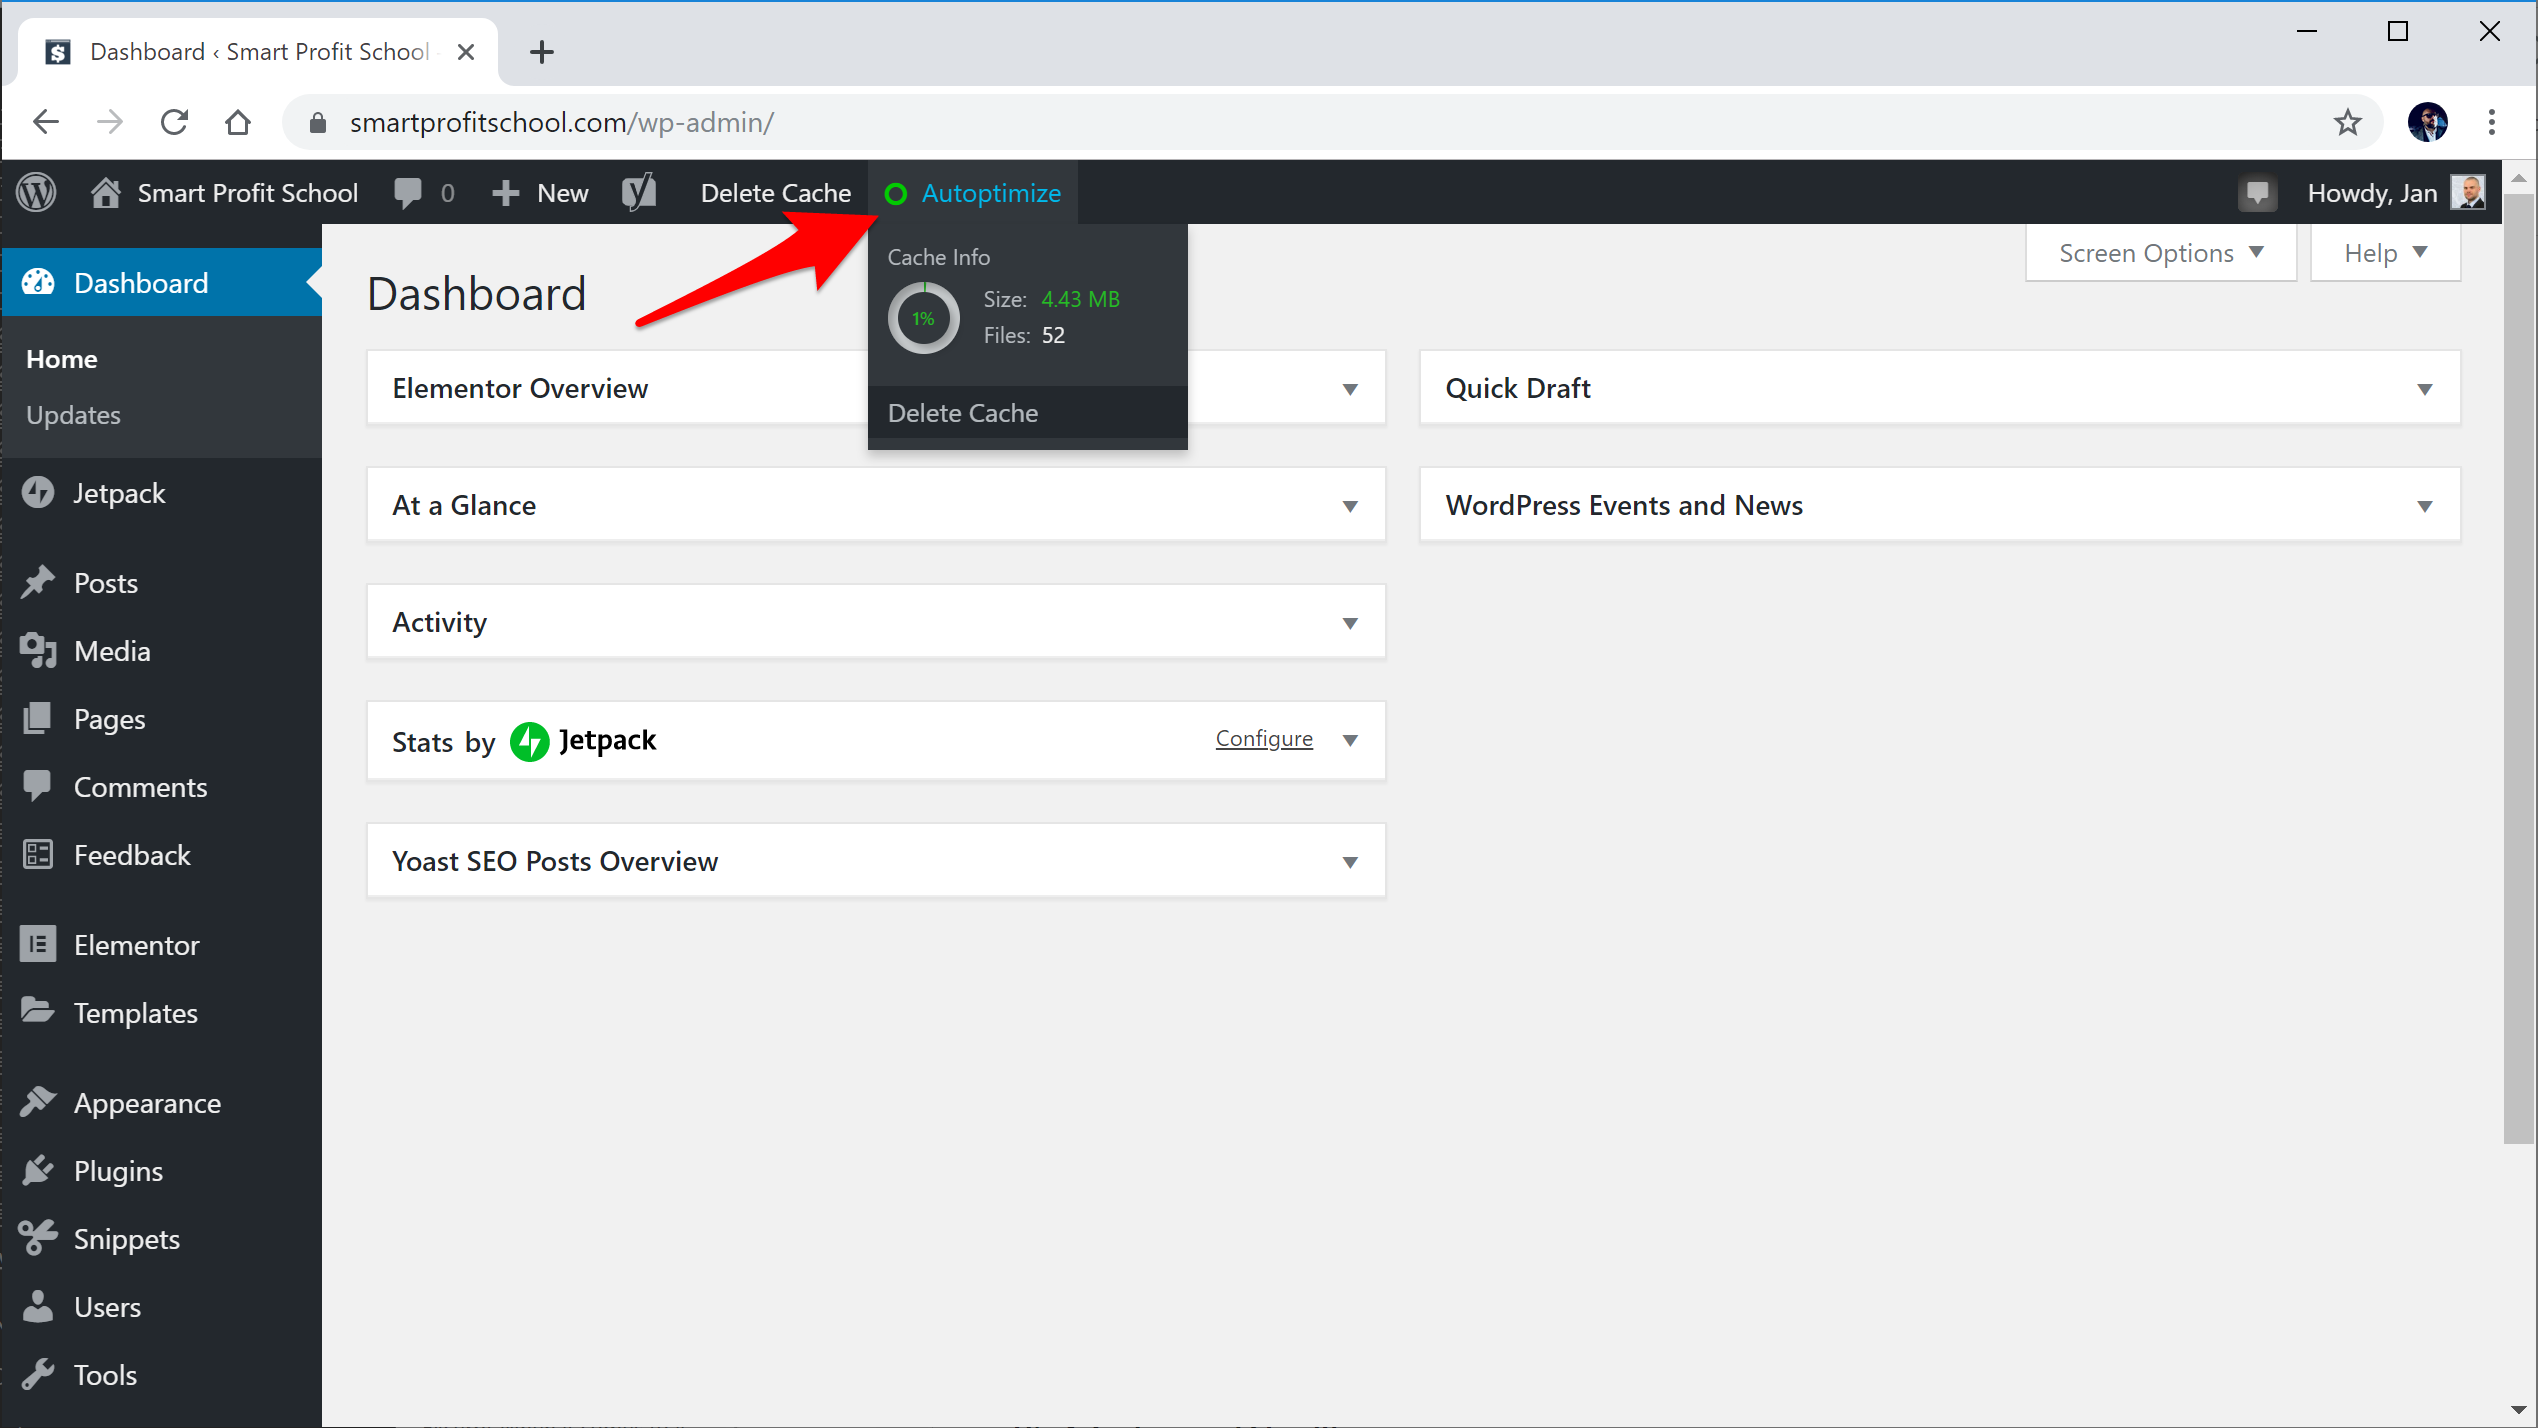Viewport: 2538px width, 1428px height.
Task: Click the Posts pushpin icon
Action: [38, 582]
